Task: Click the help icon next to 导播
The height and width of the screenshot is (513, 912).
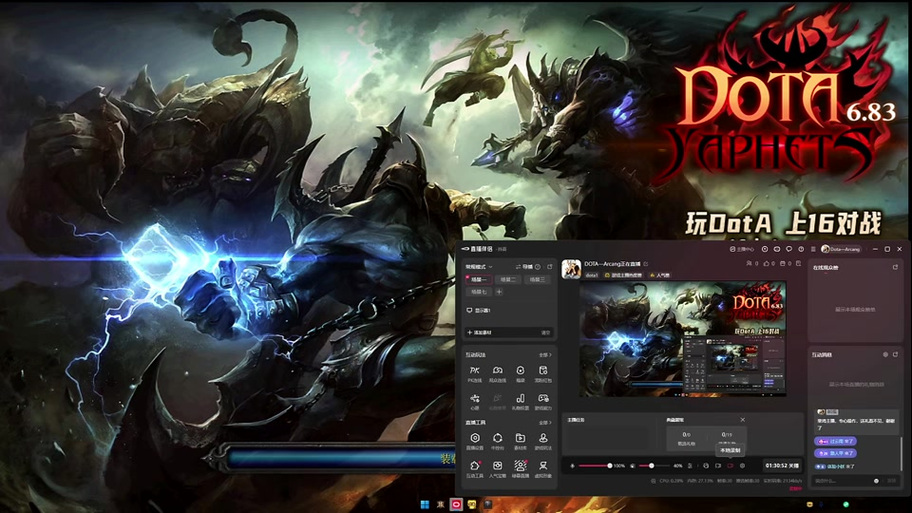Action: pyautogui.click(x=537, y=267)
